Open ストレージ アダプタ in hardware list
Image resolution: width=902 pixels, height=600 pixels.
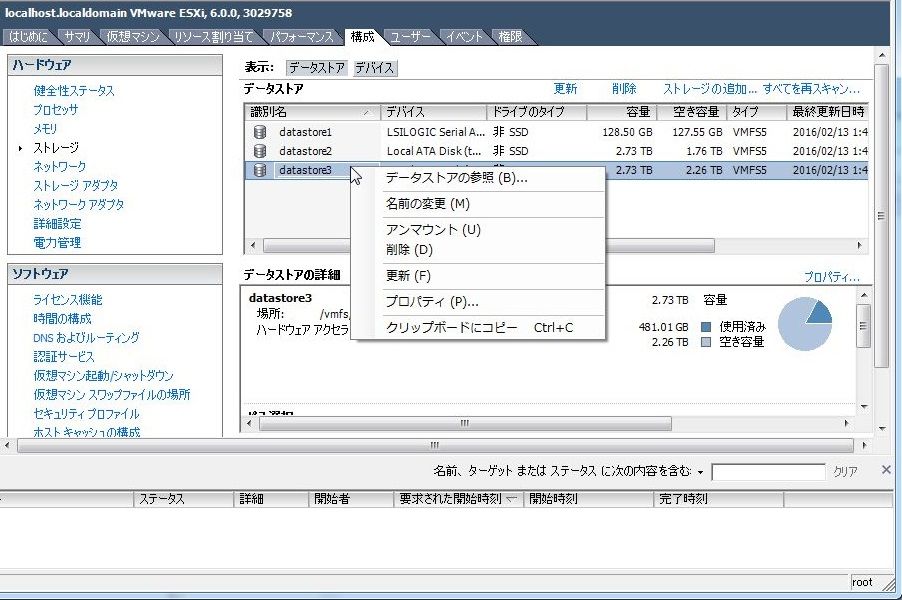coord(75,185)
